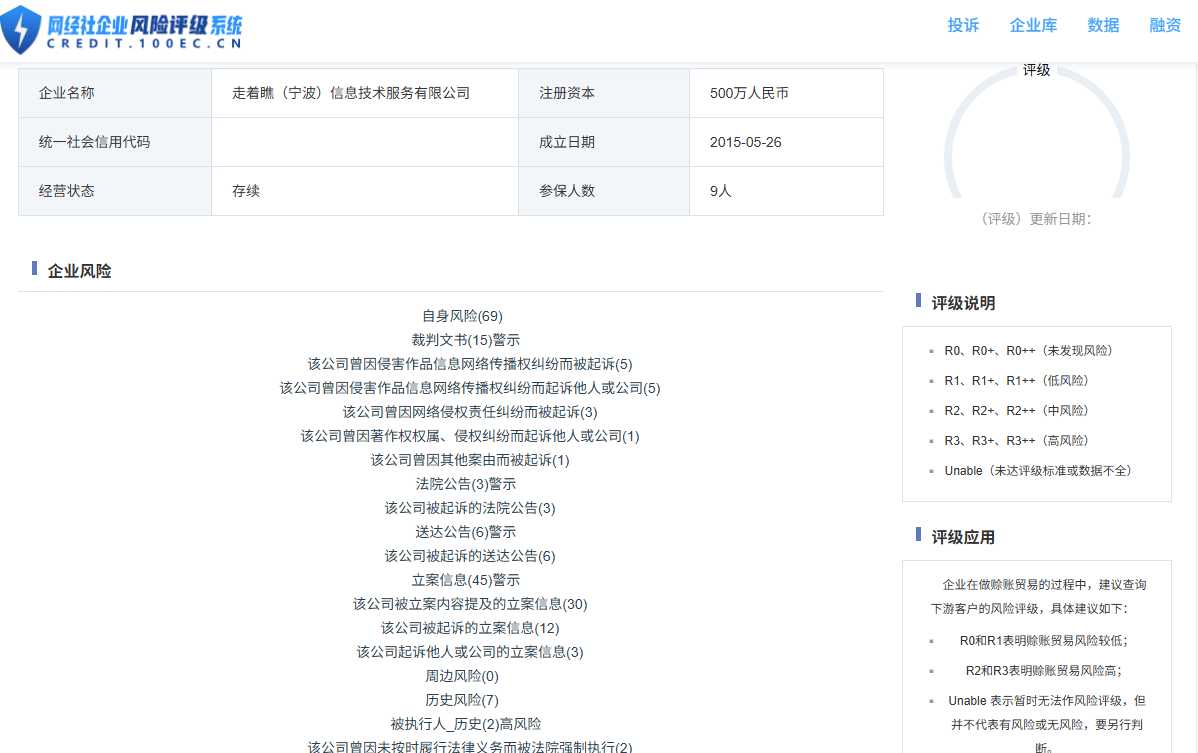Viewport: 1198px width, 753px height.
Task: Click the R2和R3表明赊账贸易风险高 bullet
Action: pos(1044,671)
